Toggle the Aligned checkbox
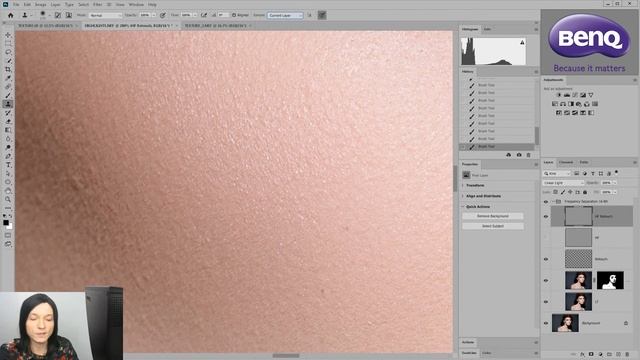The width and height of the screenshot is (640, 360). click(x=234, y=15)
